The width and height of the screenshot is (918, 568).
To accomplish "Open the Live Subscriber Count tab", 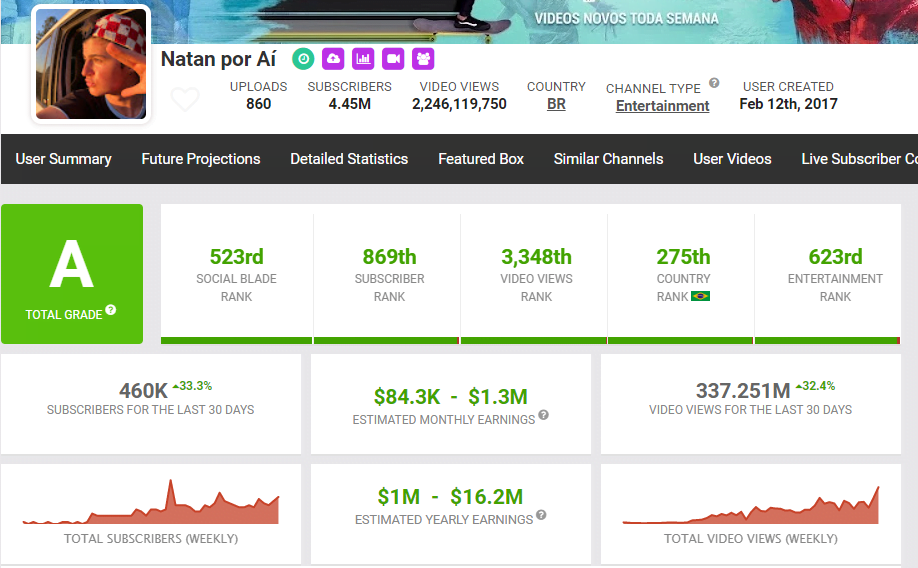I will coord(858,159).
